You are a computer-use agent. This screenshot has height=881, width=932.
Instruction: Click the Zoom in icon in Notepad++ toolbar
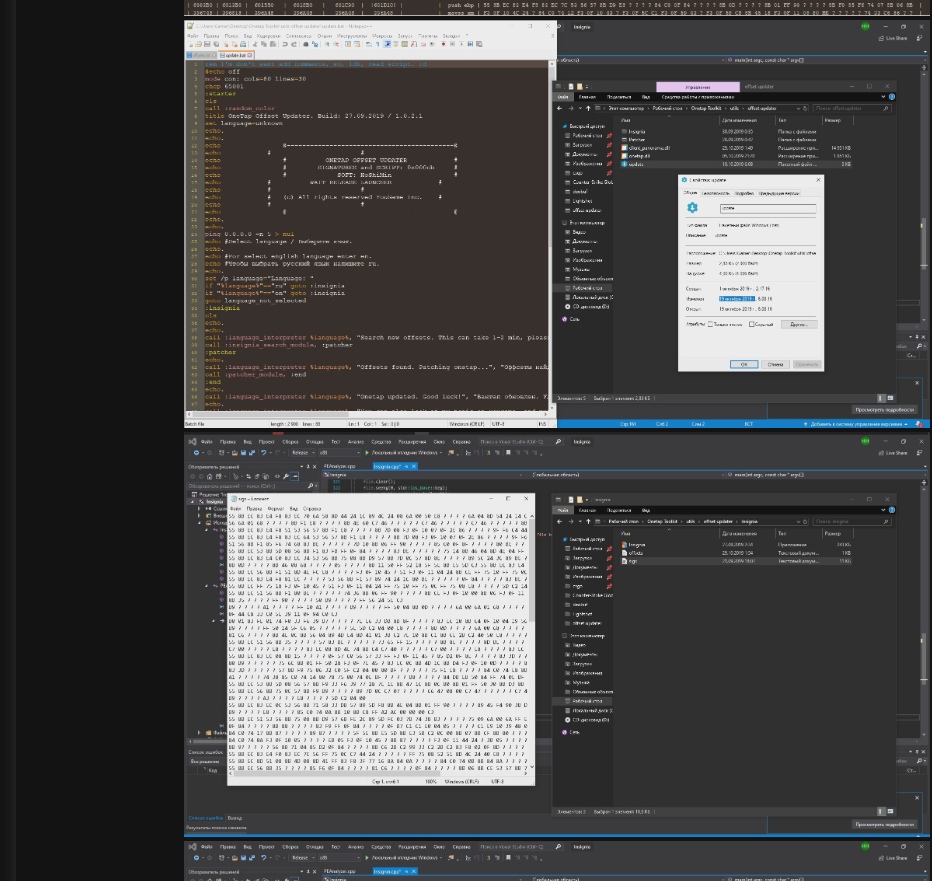[x=327, y=44]
